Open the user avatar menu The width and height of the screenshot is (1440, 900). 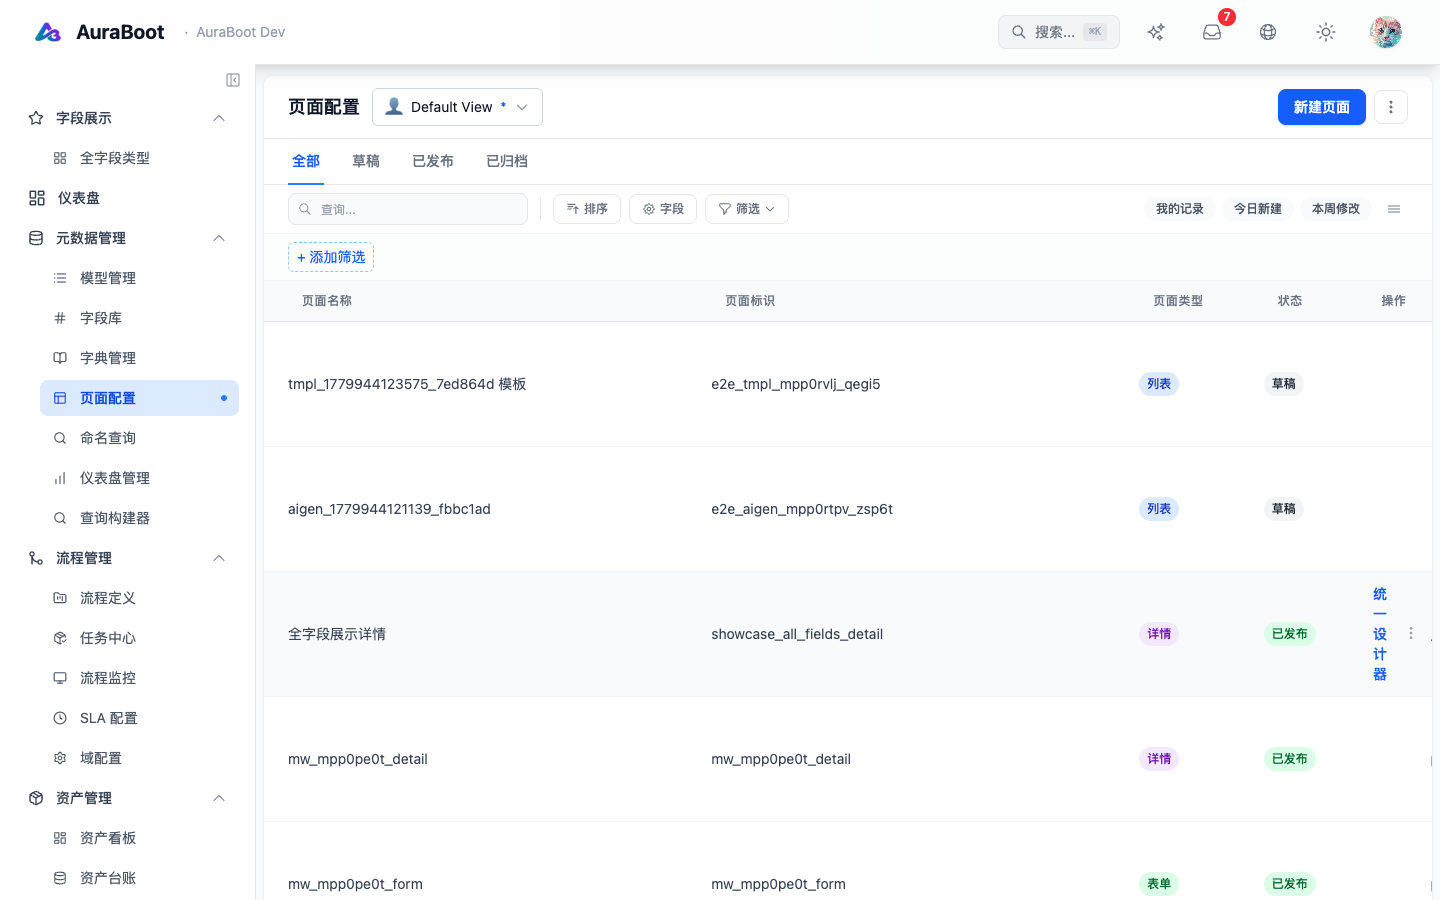[1386, 32]
